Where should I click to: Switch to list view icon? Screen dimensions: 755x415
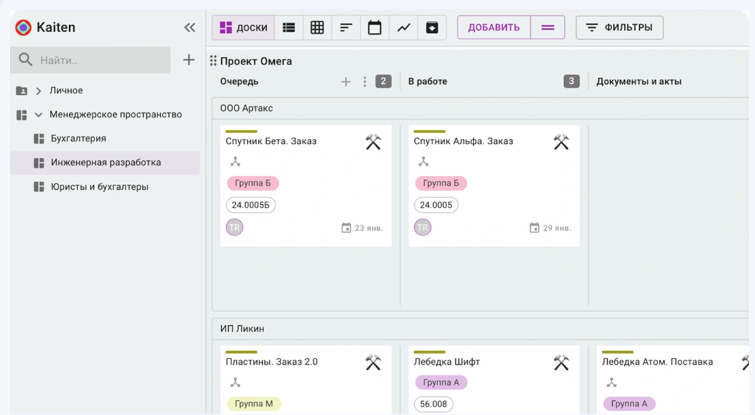289,27
